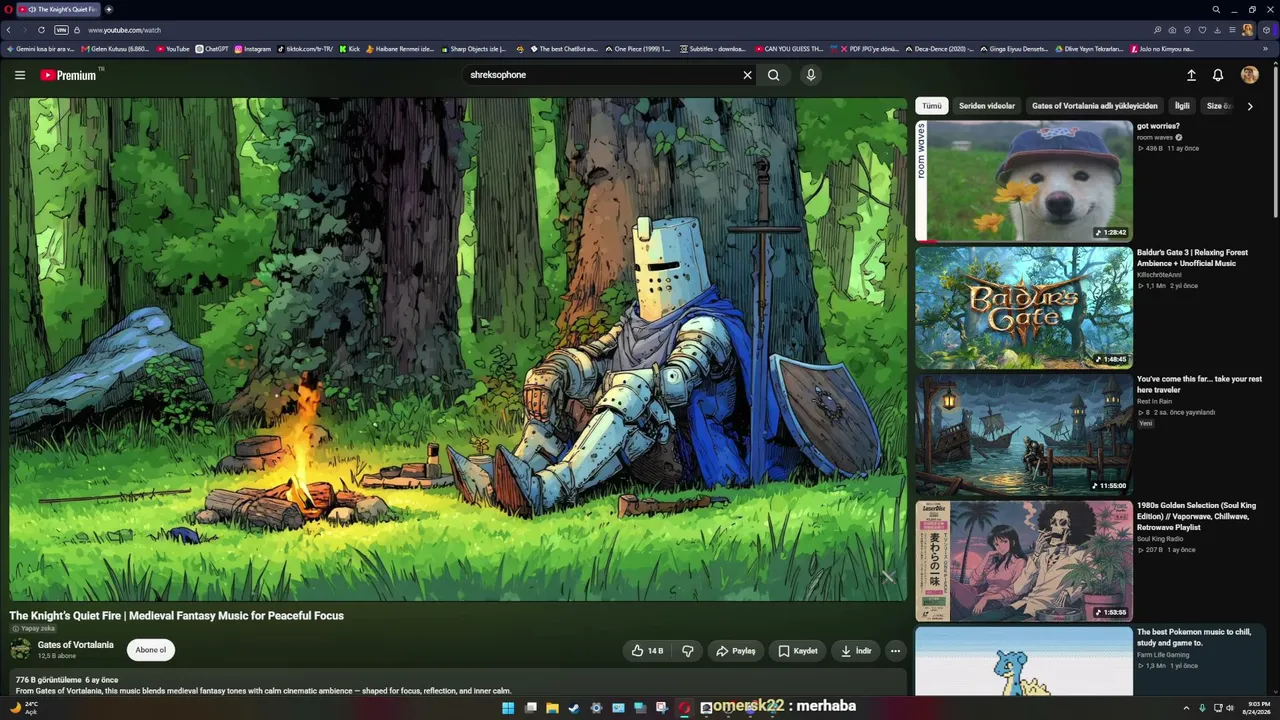1280x720 pixels.
Task: Open Steam from the taskbar
Action: 574,708
